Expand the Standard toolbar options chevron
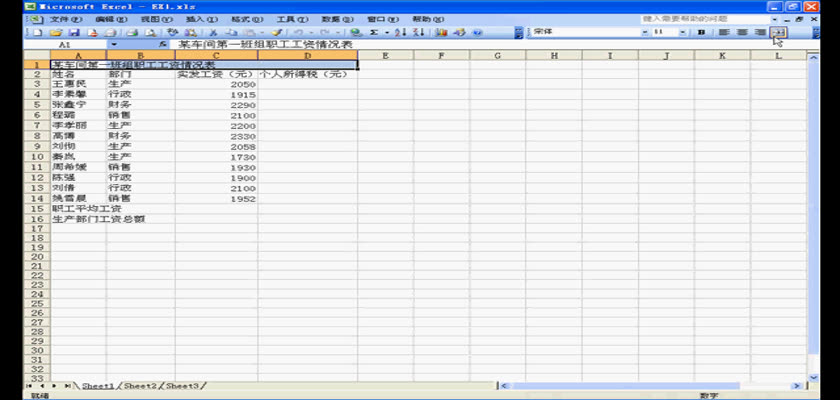Image resolution: width=840 pixels, height=400 pixels. (519, 33)
